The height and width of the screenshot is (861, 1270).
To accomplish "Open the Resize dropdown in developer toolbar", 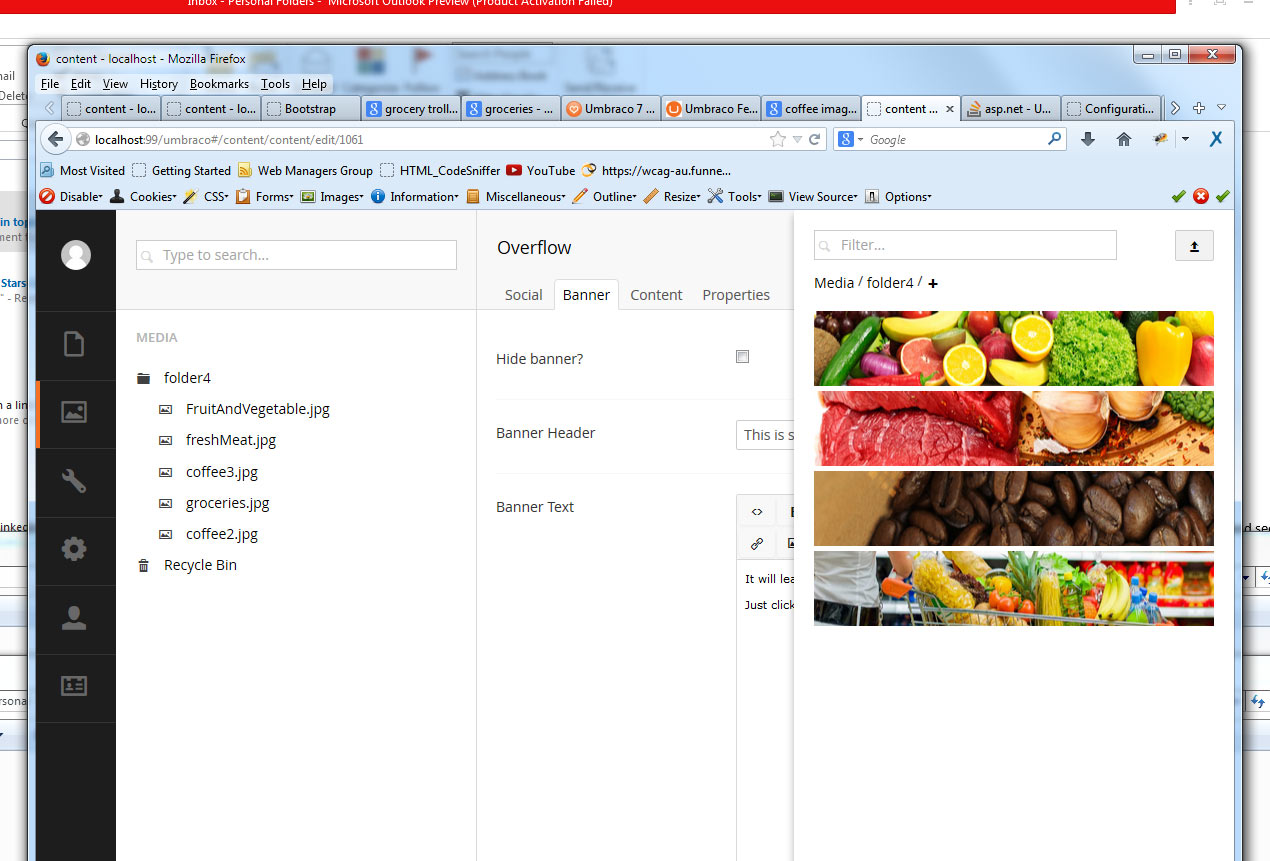I will click(672, 197).
